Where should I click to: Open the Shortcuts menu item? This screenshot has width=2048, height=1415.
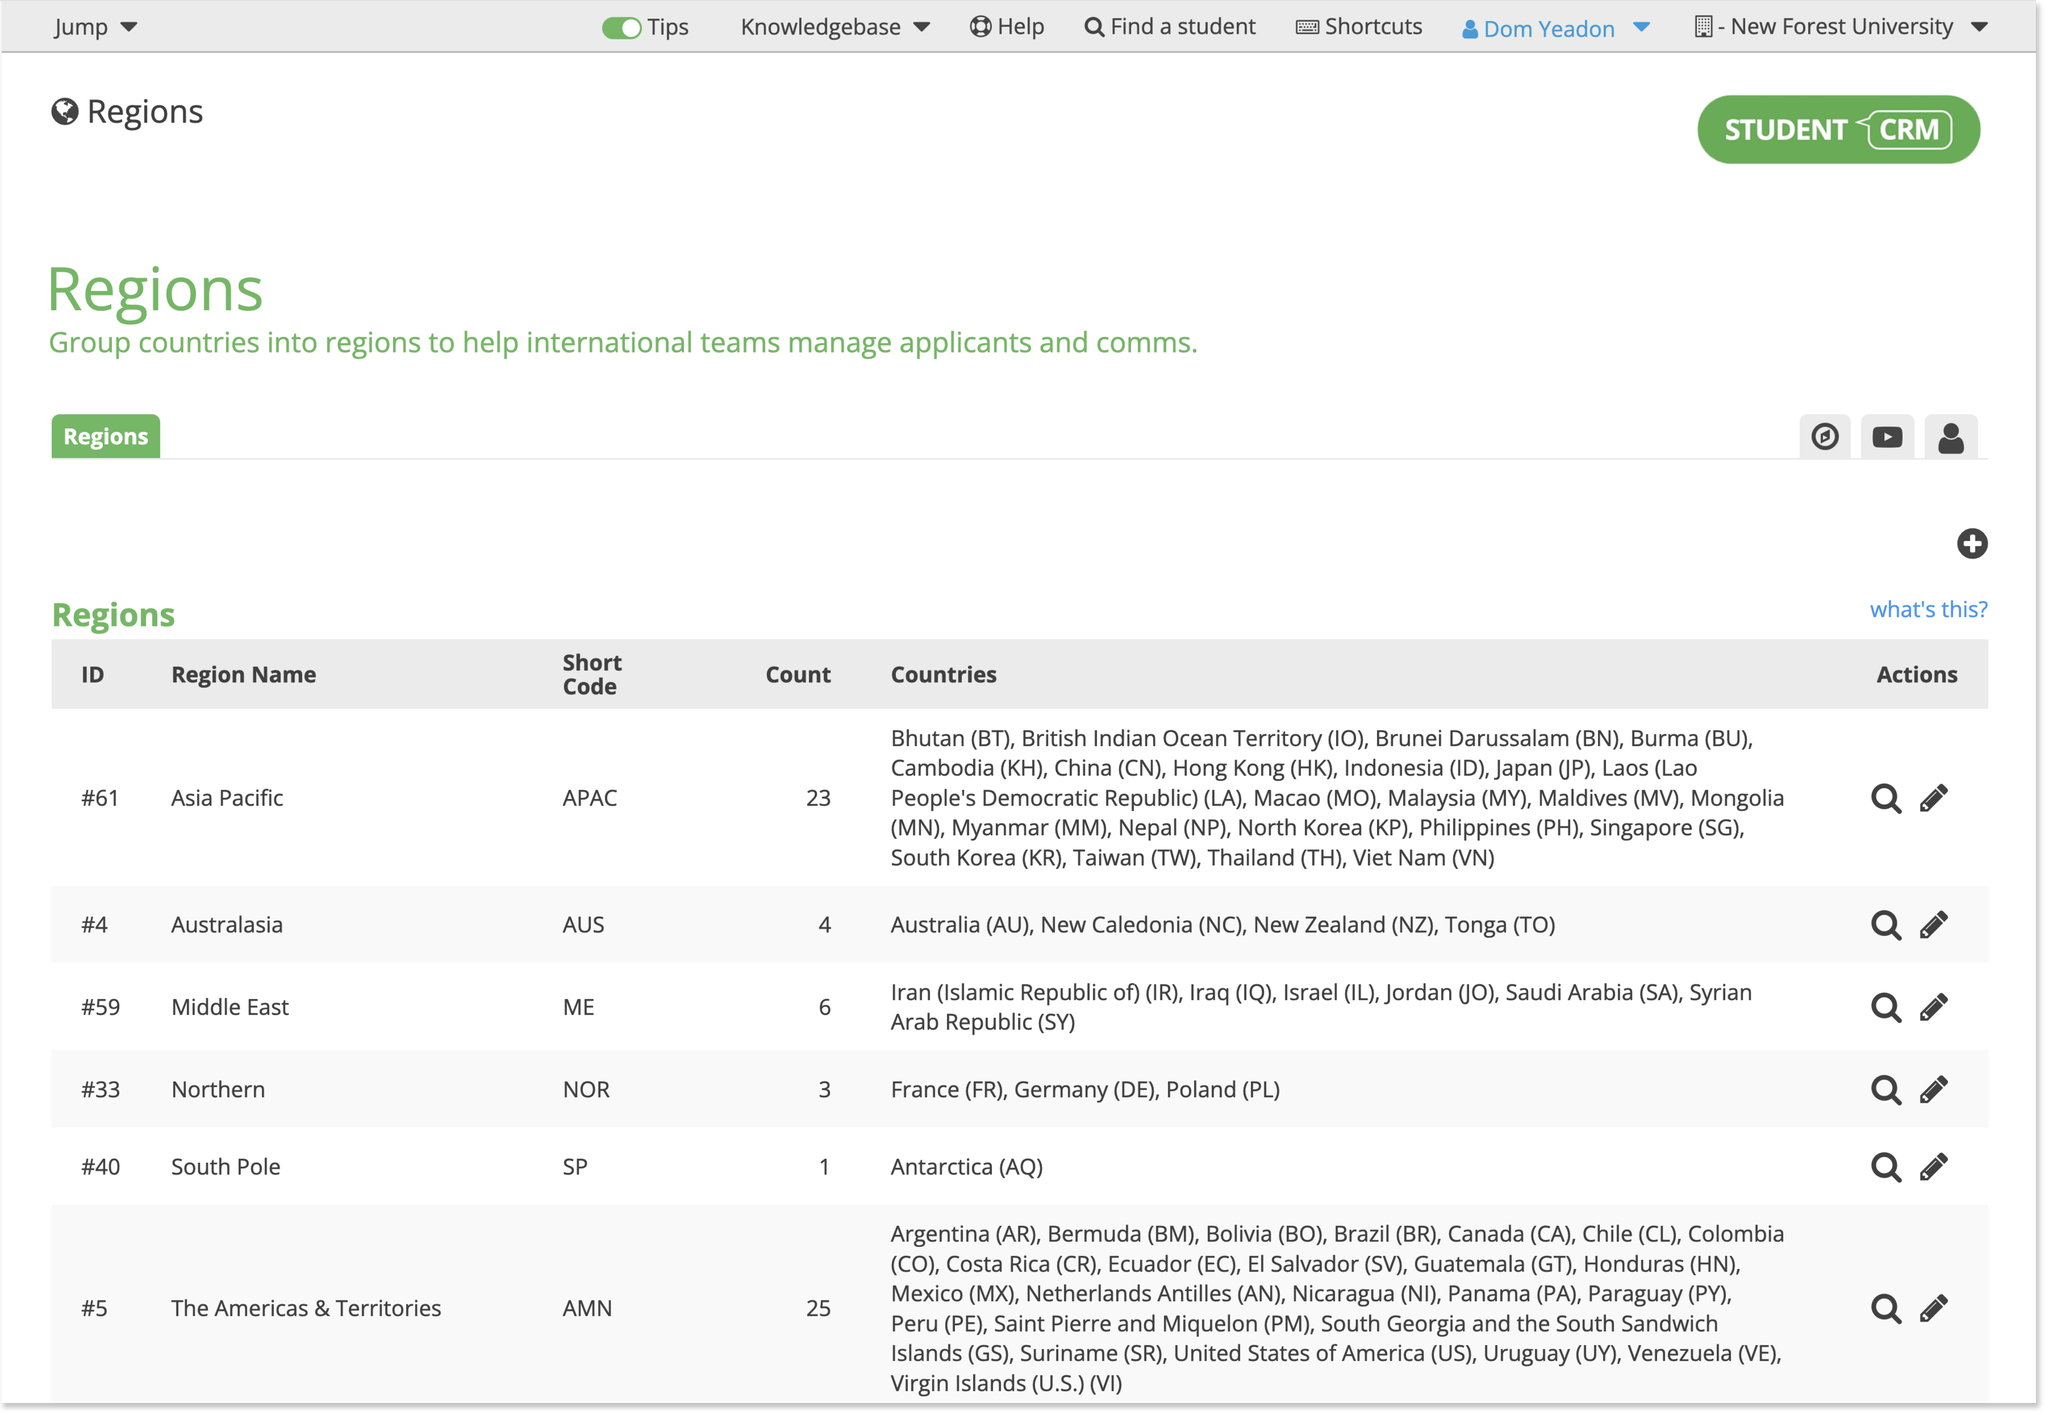tap(1358, 27)
